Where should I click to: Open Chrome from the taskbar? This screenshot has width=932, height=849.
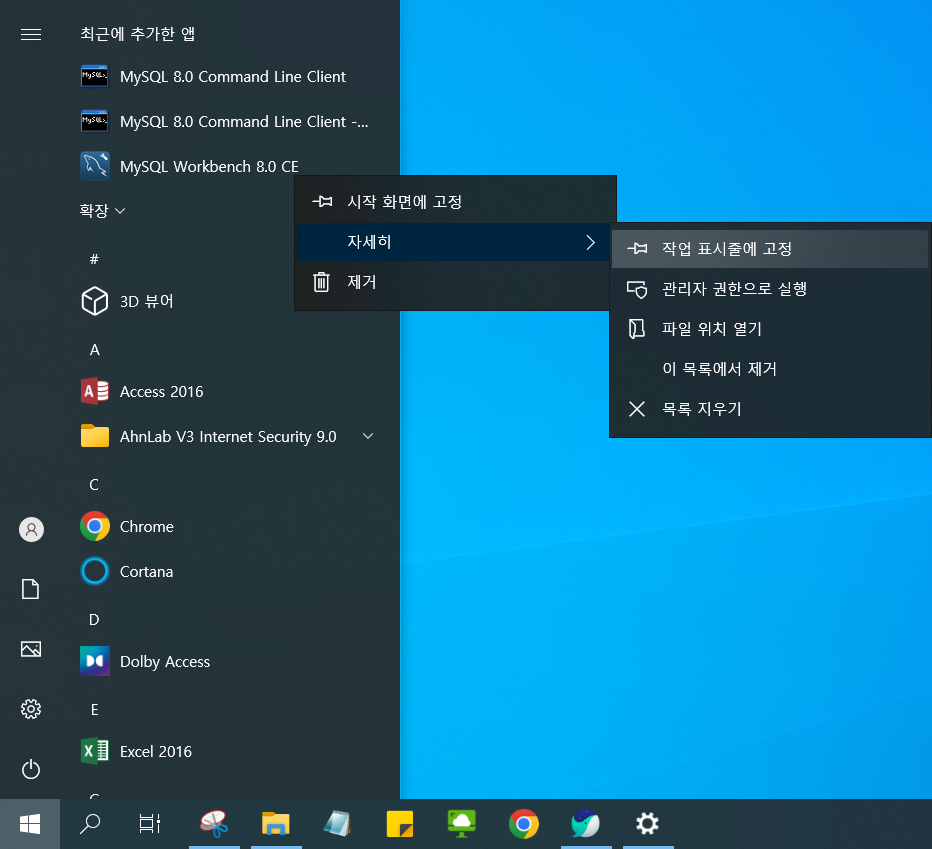pyautogui.click(x=524, y=824)
